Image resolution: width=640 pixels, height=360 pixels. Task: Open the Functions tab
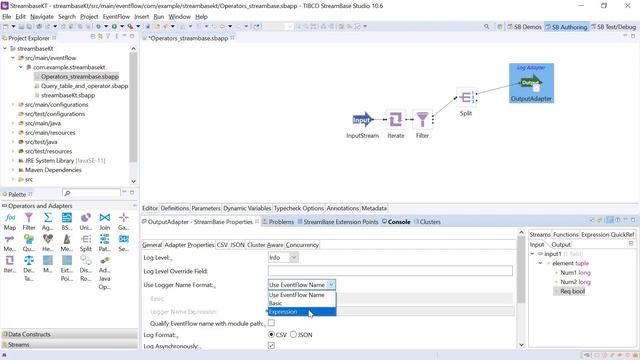click(x=566, y=235)
